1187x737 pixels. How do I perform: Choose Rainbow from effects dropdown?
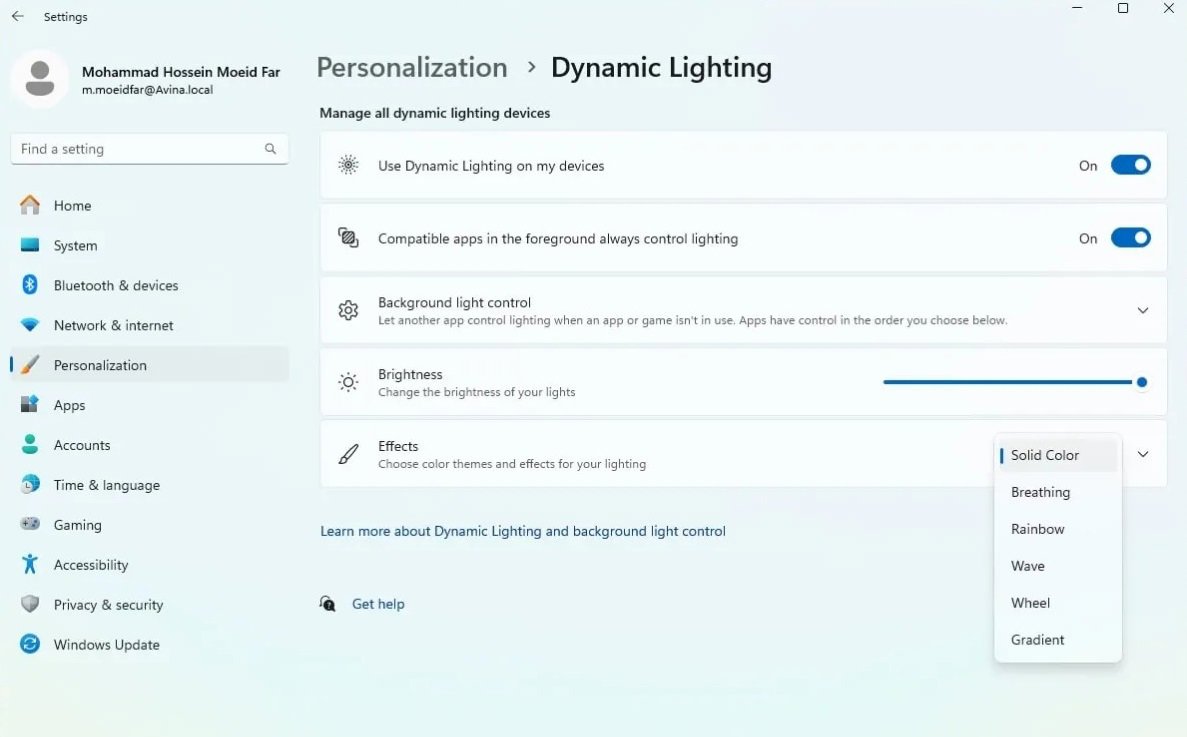[x=1038, y=529]
